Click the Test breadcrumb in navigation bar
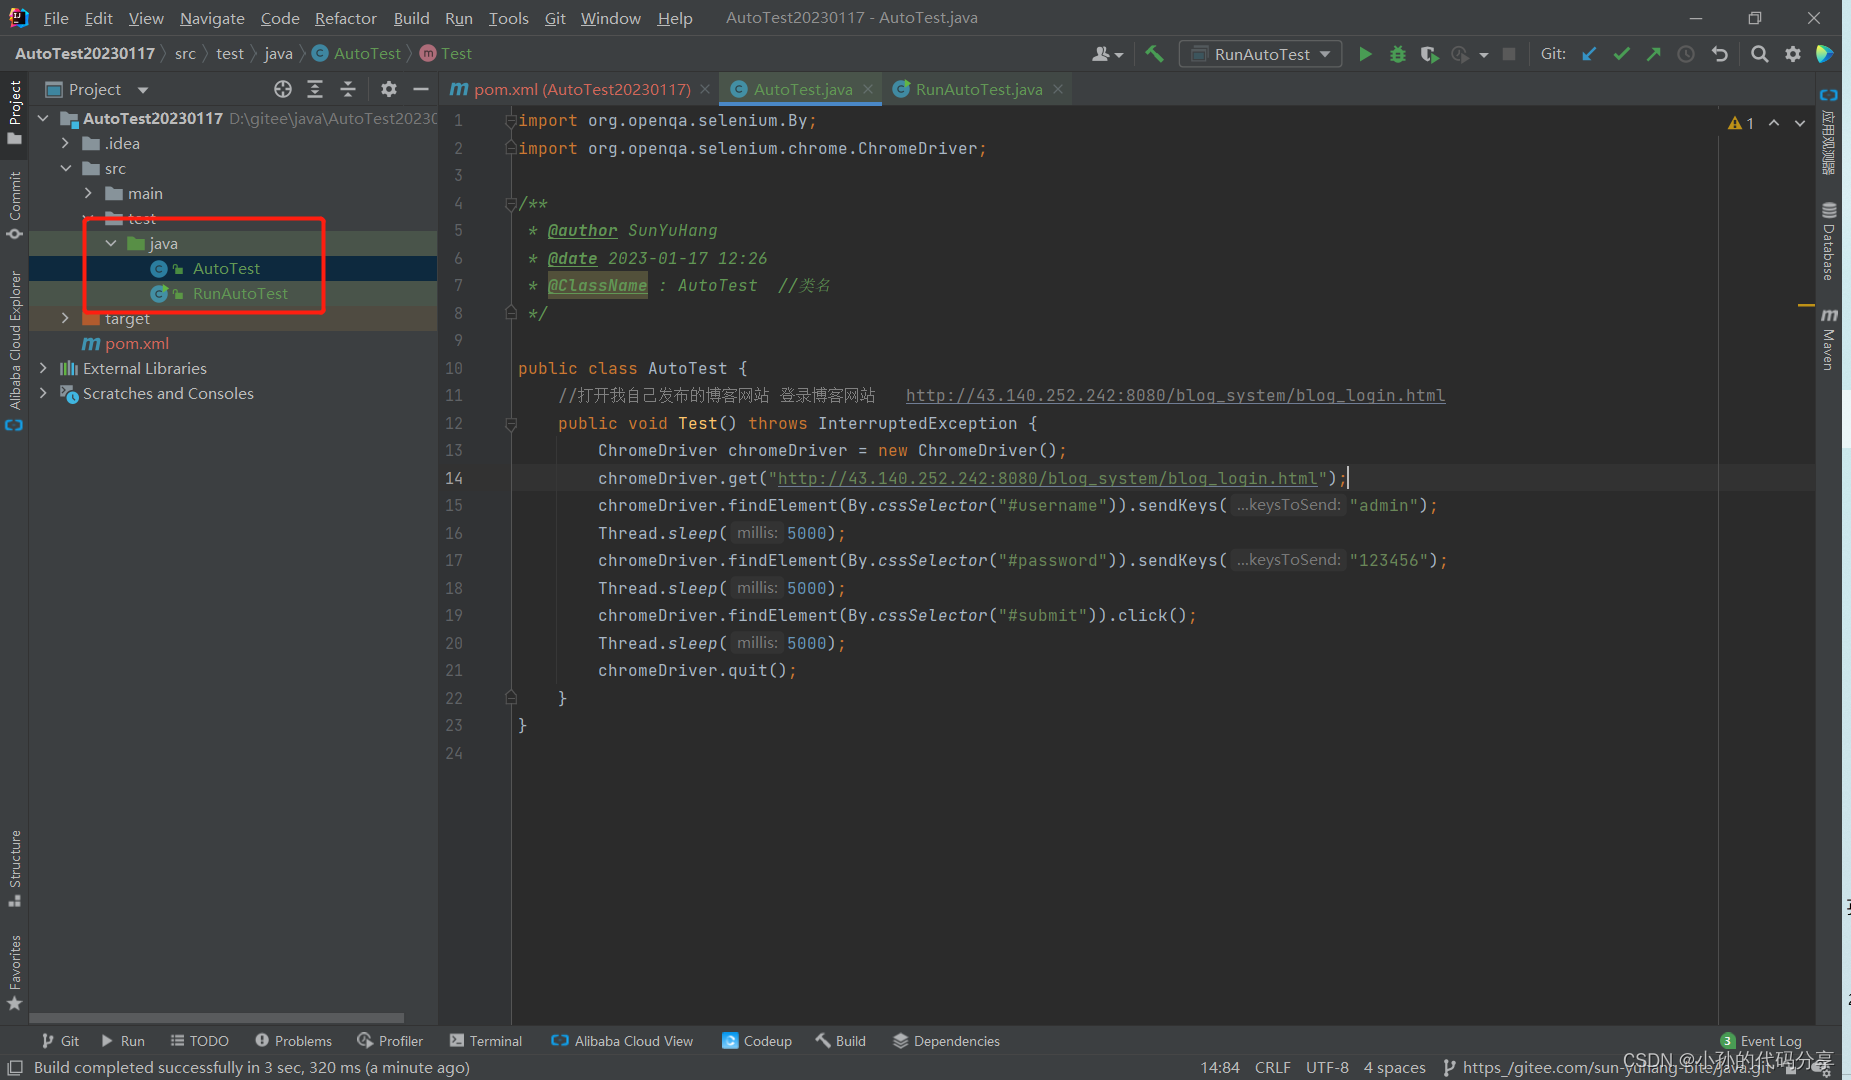 (446, 53)
